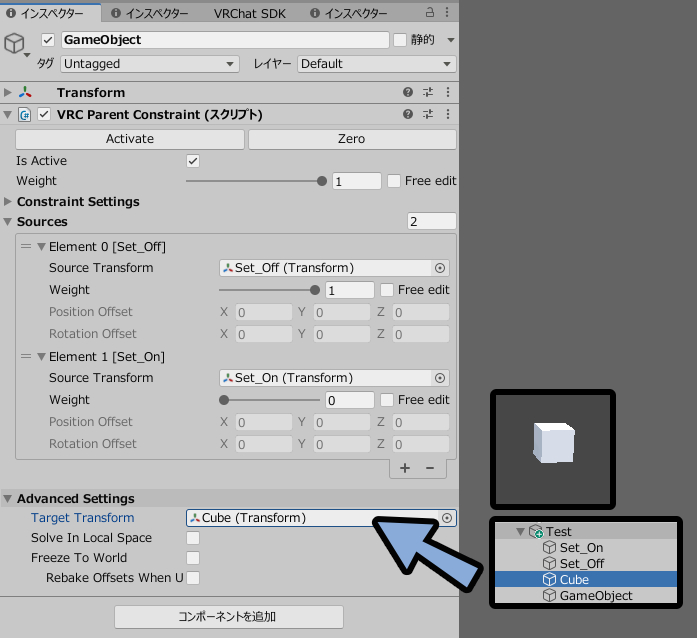Click the Zero button
This screenshot has width=697, height=638.
pos(352,139)
